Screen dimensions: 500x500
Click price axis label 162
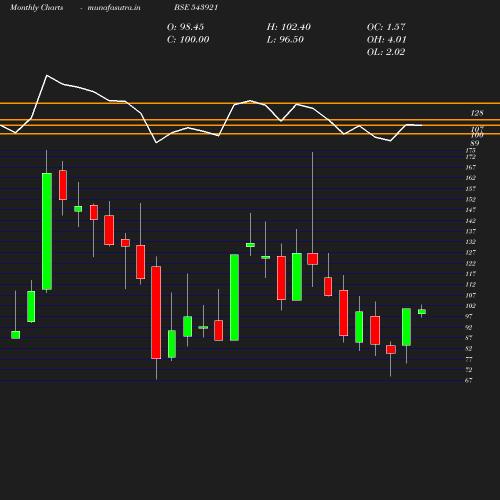tap(470, 178)
